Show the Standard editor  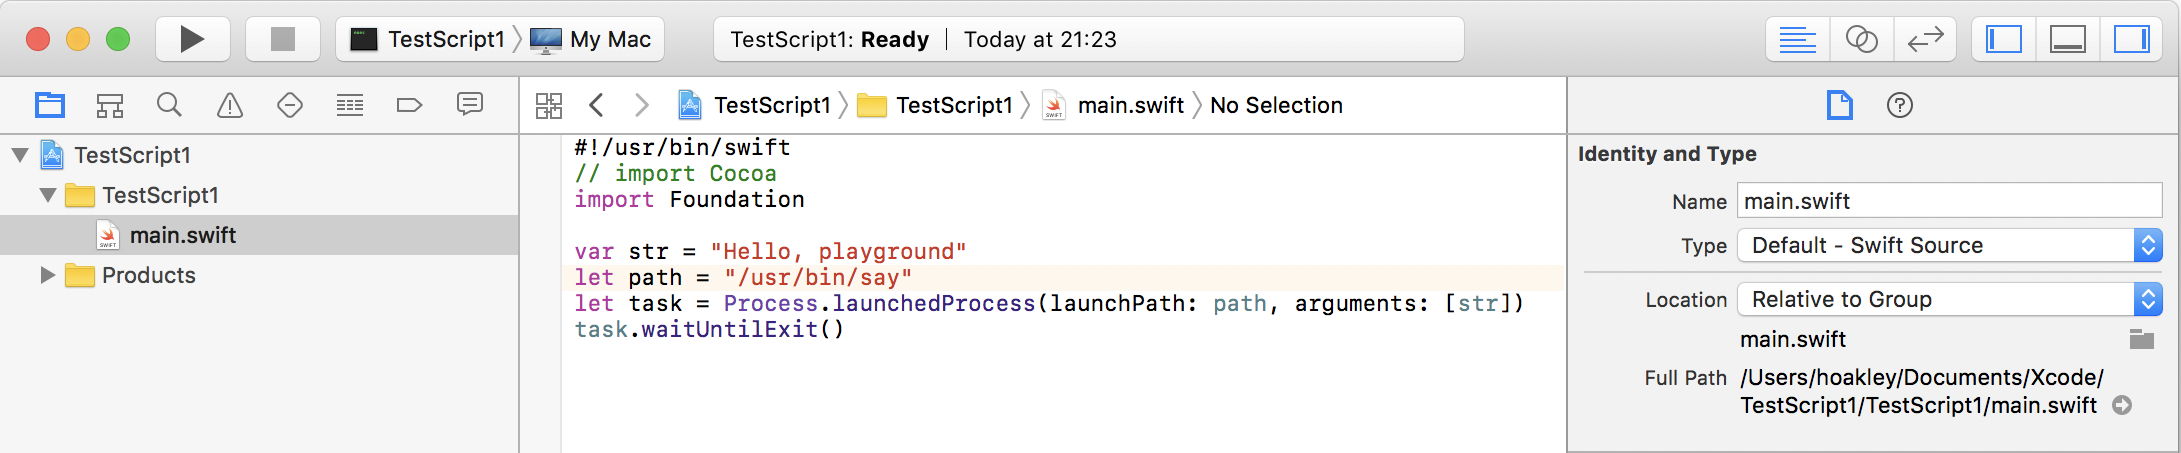[x=1797, y=40]
